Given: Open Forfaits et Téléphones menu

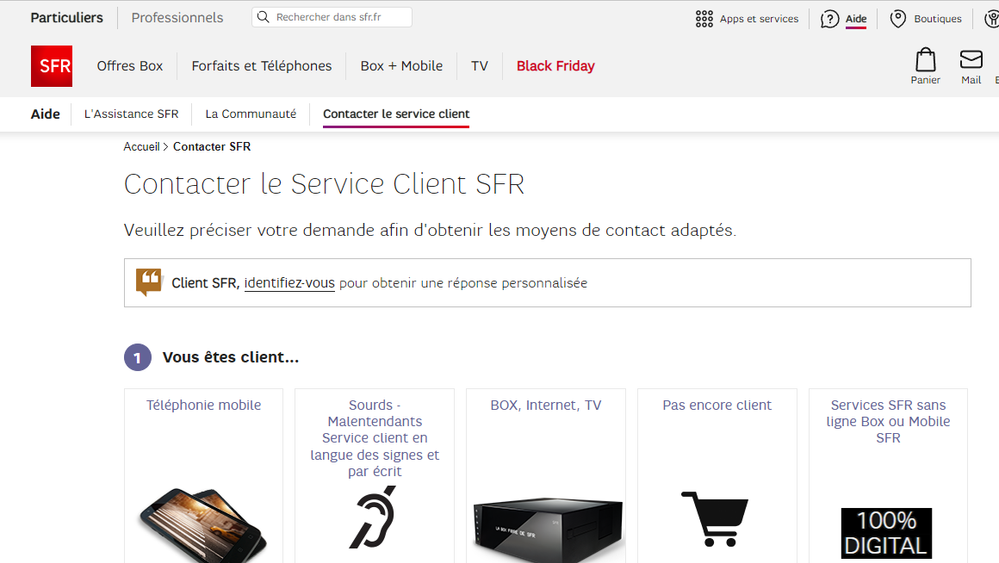Looking at the screenshot, I should (261, 66).
